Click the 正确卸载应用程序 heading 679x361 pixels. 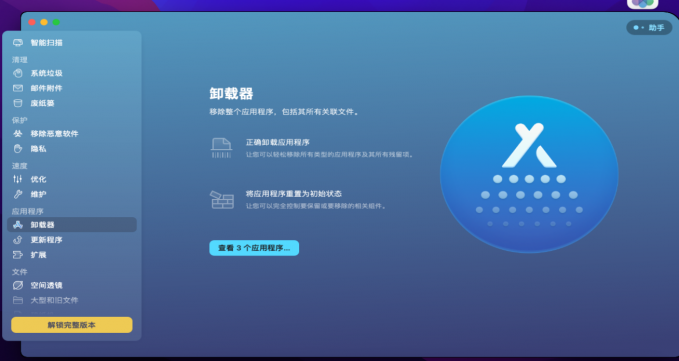pos(278,142)
